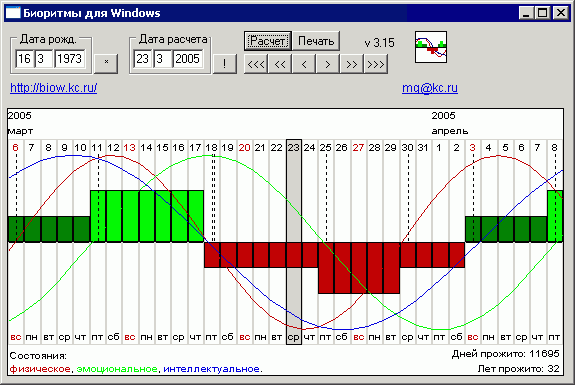
Task: Open the http://biow.kc.ru/ link
Action: 54,88
